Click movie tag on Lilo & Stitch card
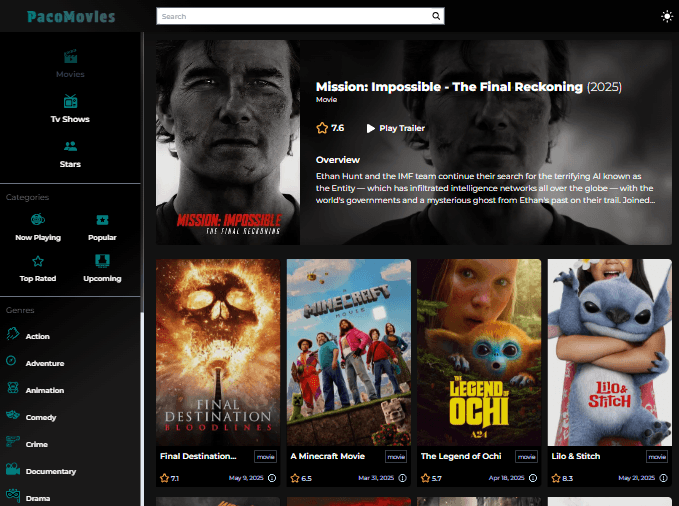679x506 pixels. click(657, 457)
